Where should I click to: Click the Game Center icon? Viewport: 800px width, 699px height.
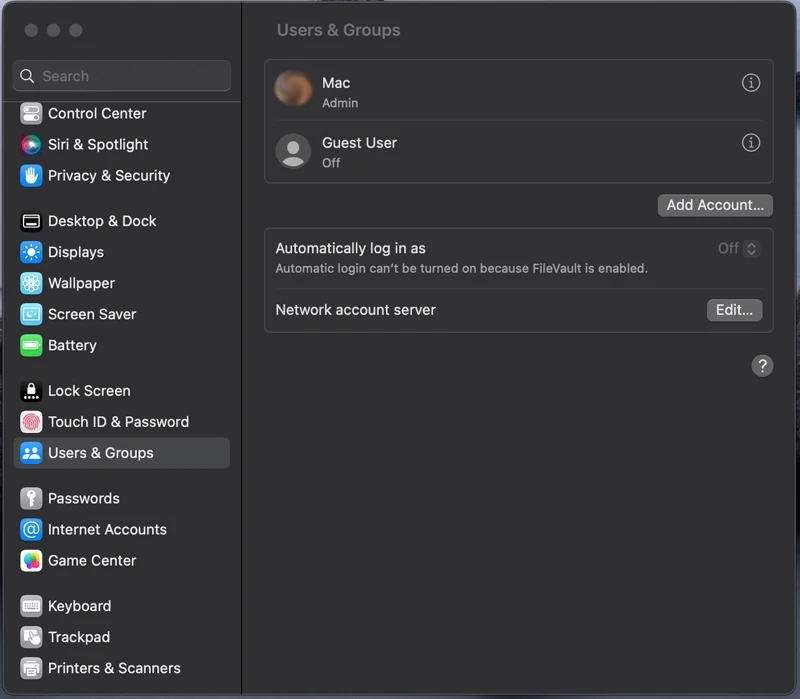coord(31,560)
